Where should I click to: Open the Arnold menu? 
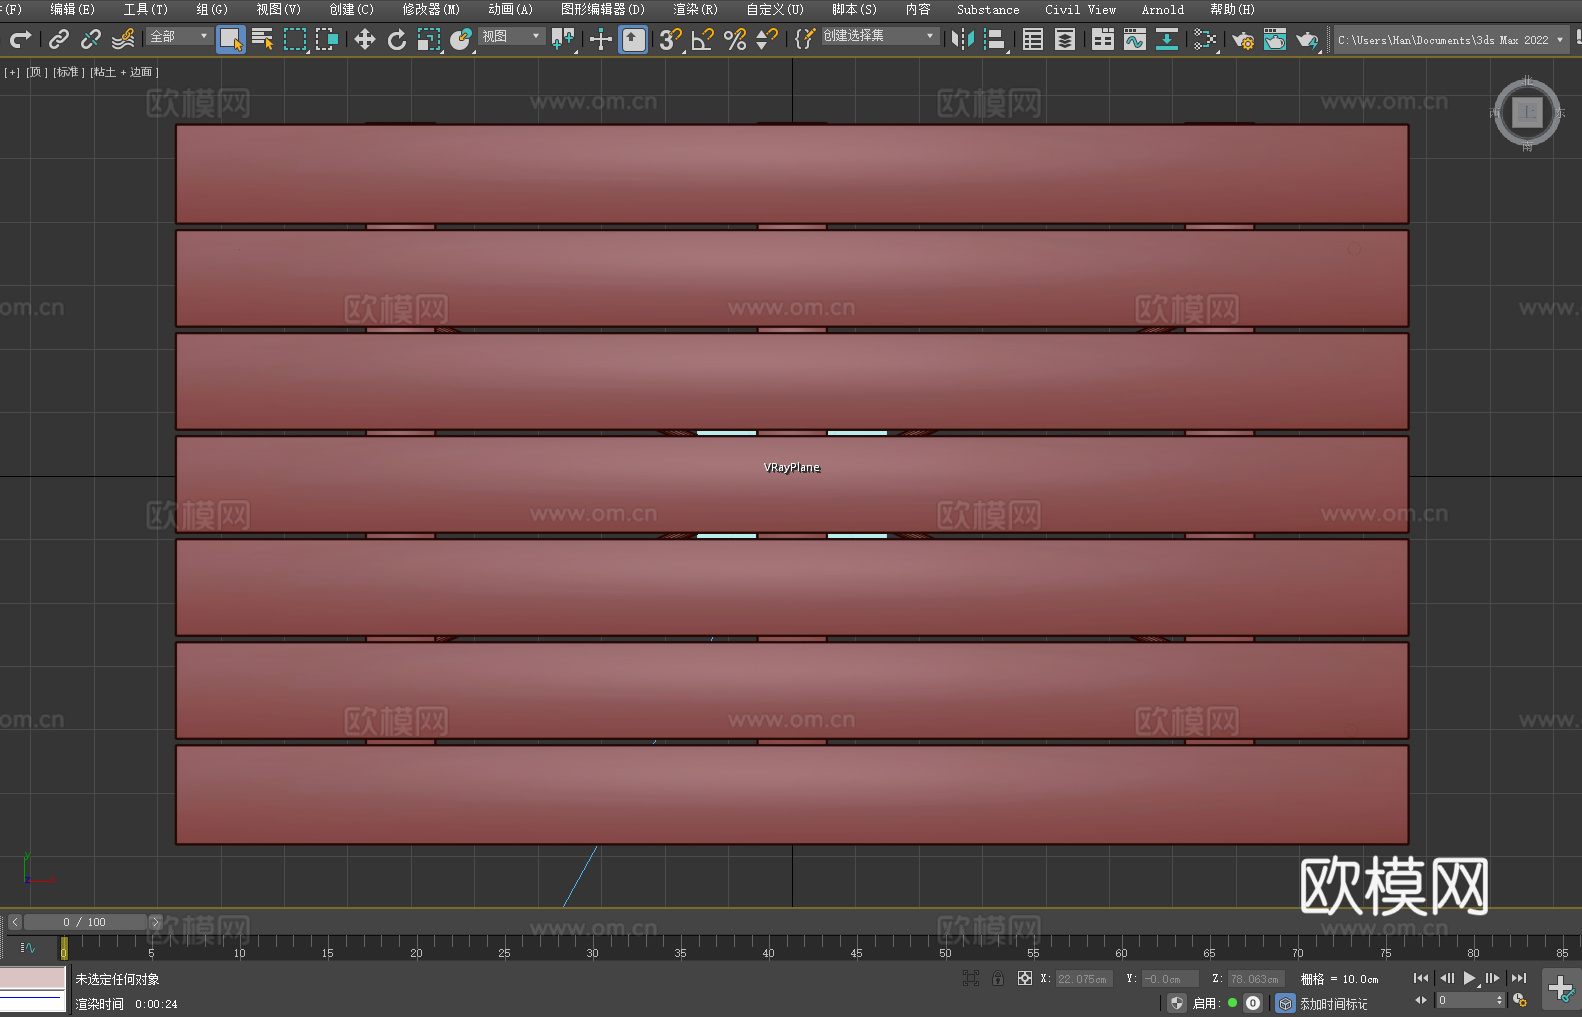[1162, 9]
